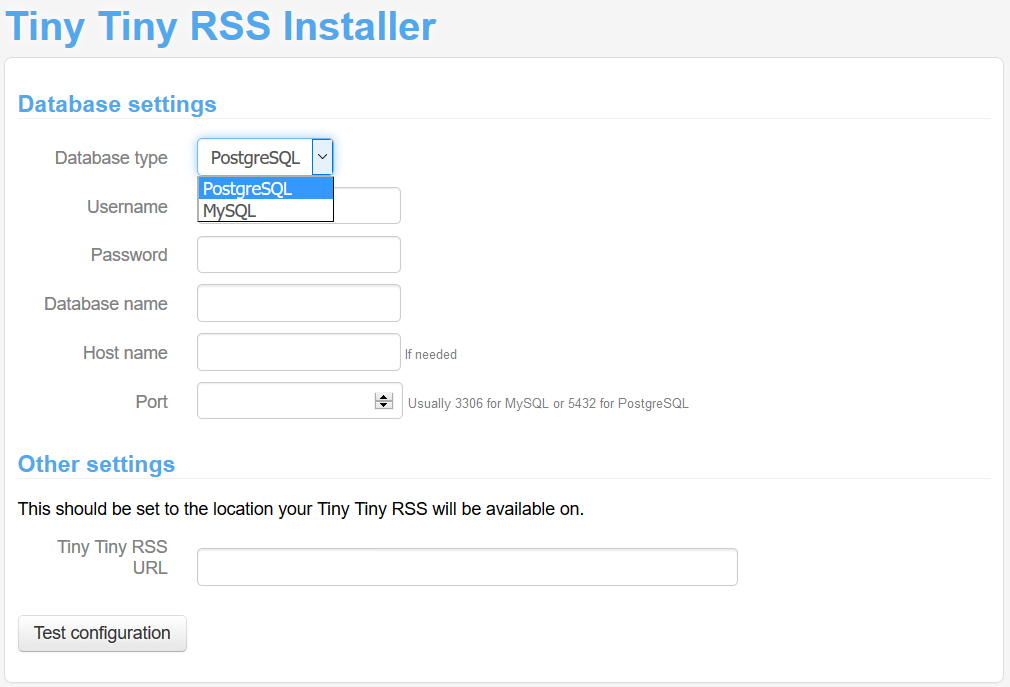This screenshot has width=1010, height=687.
Task: Click the Port label text
Action: click(x=151, y=402)
